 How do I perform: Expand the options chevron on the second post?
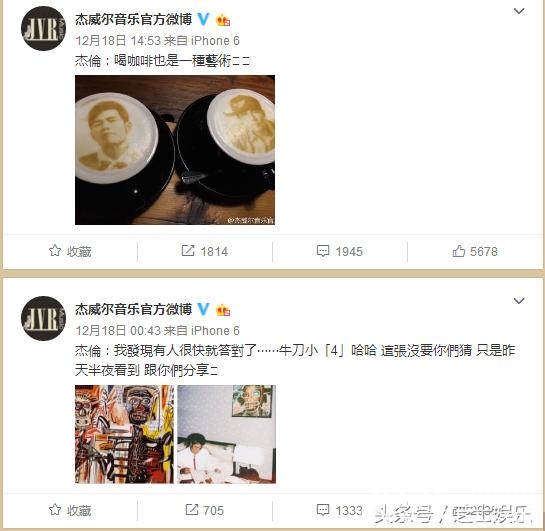click(519, 301)
